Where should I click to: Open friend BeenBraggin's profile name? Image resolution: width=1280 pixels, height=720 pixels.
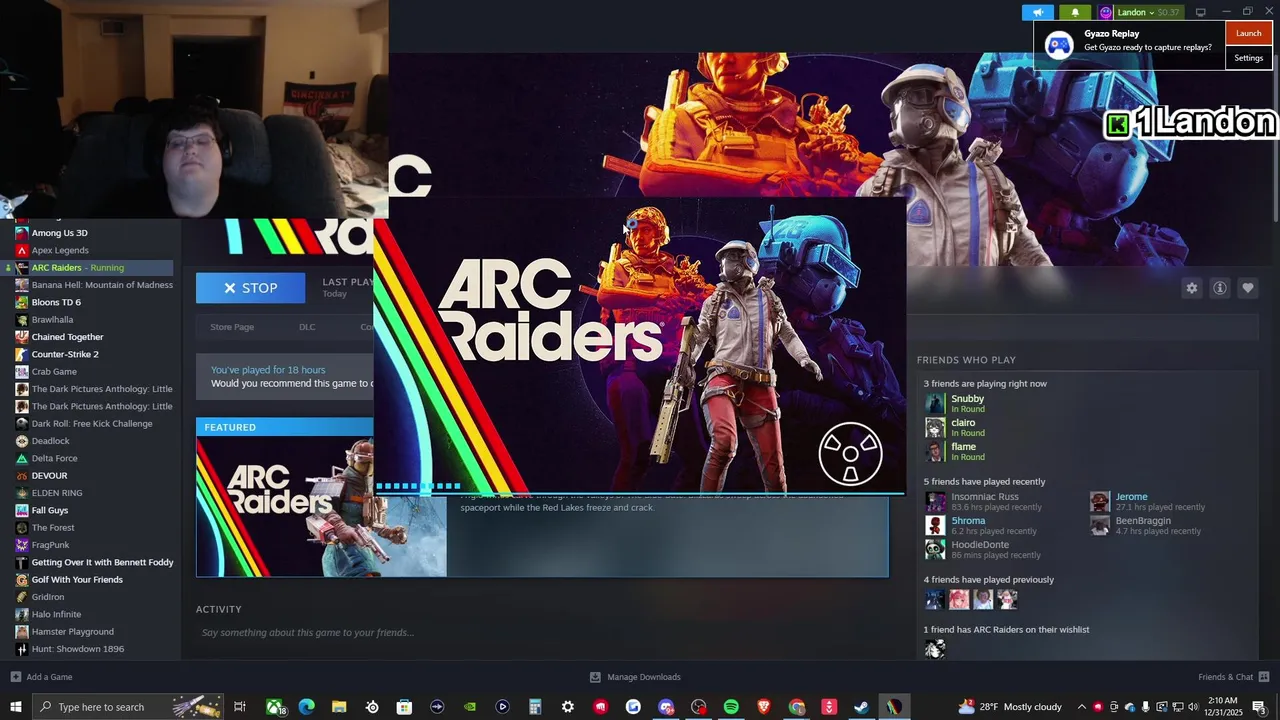tap(1143, 521)
